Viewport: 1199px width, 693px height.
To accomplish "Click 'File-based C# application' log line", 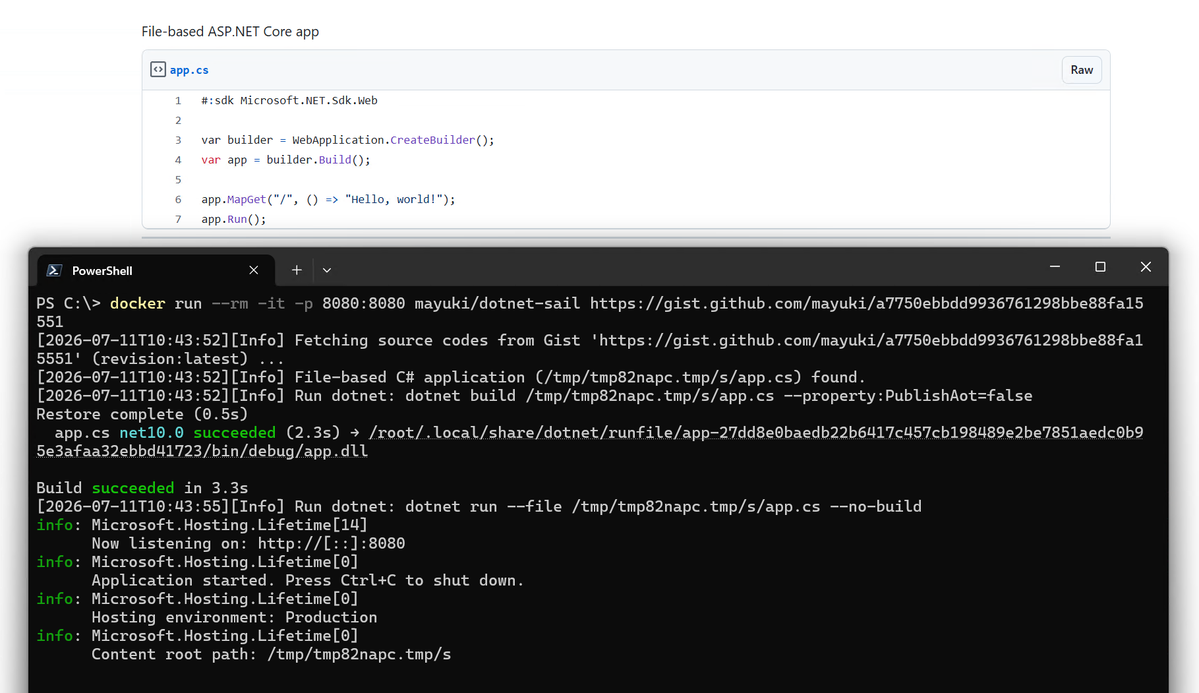I will point(451,378).
